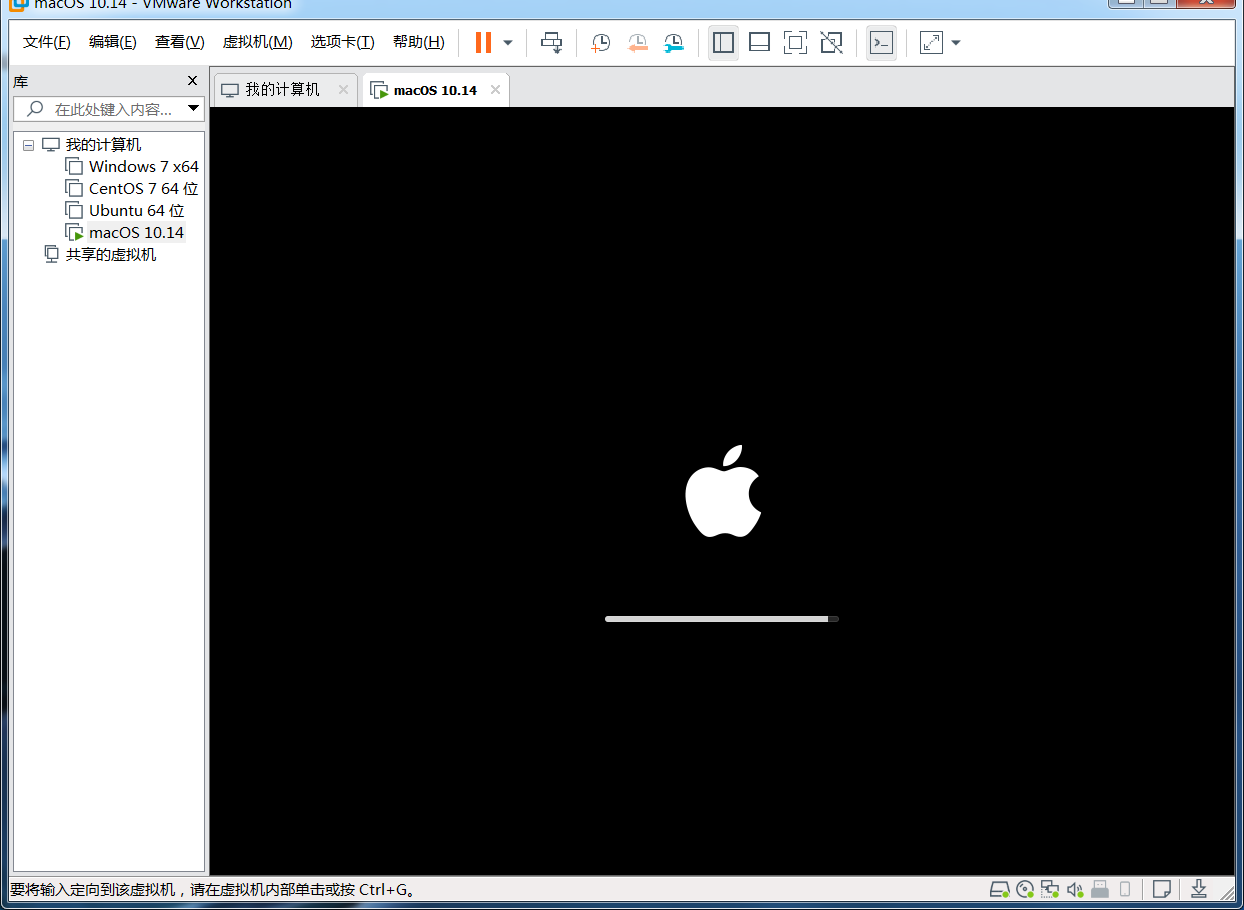Open the snapshot manager

(x=673, y=42)
